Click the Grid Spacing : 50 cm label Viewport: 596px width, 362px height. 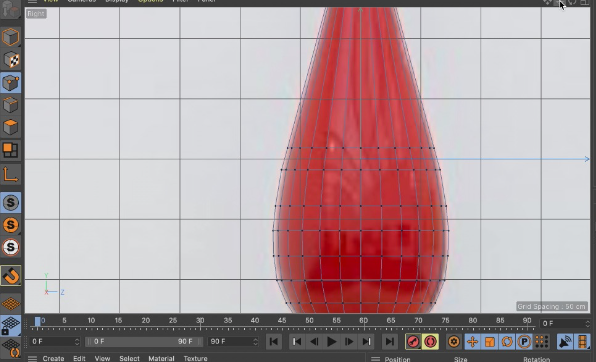pos(551,306)
